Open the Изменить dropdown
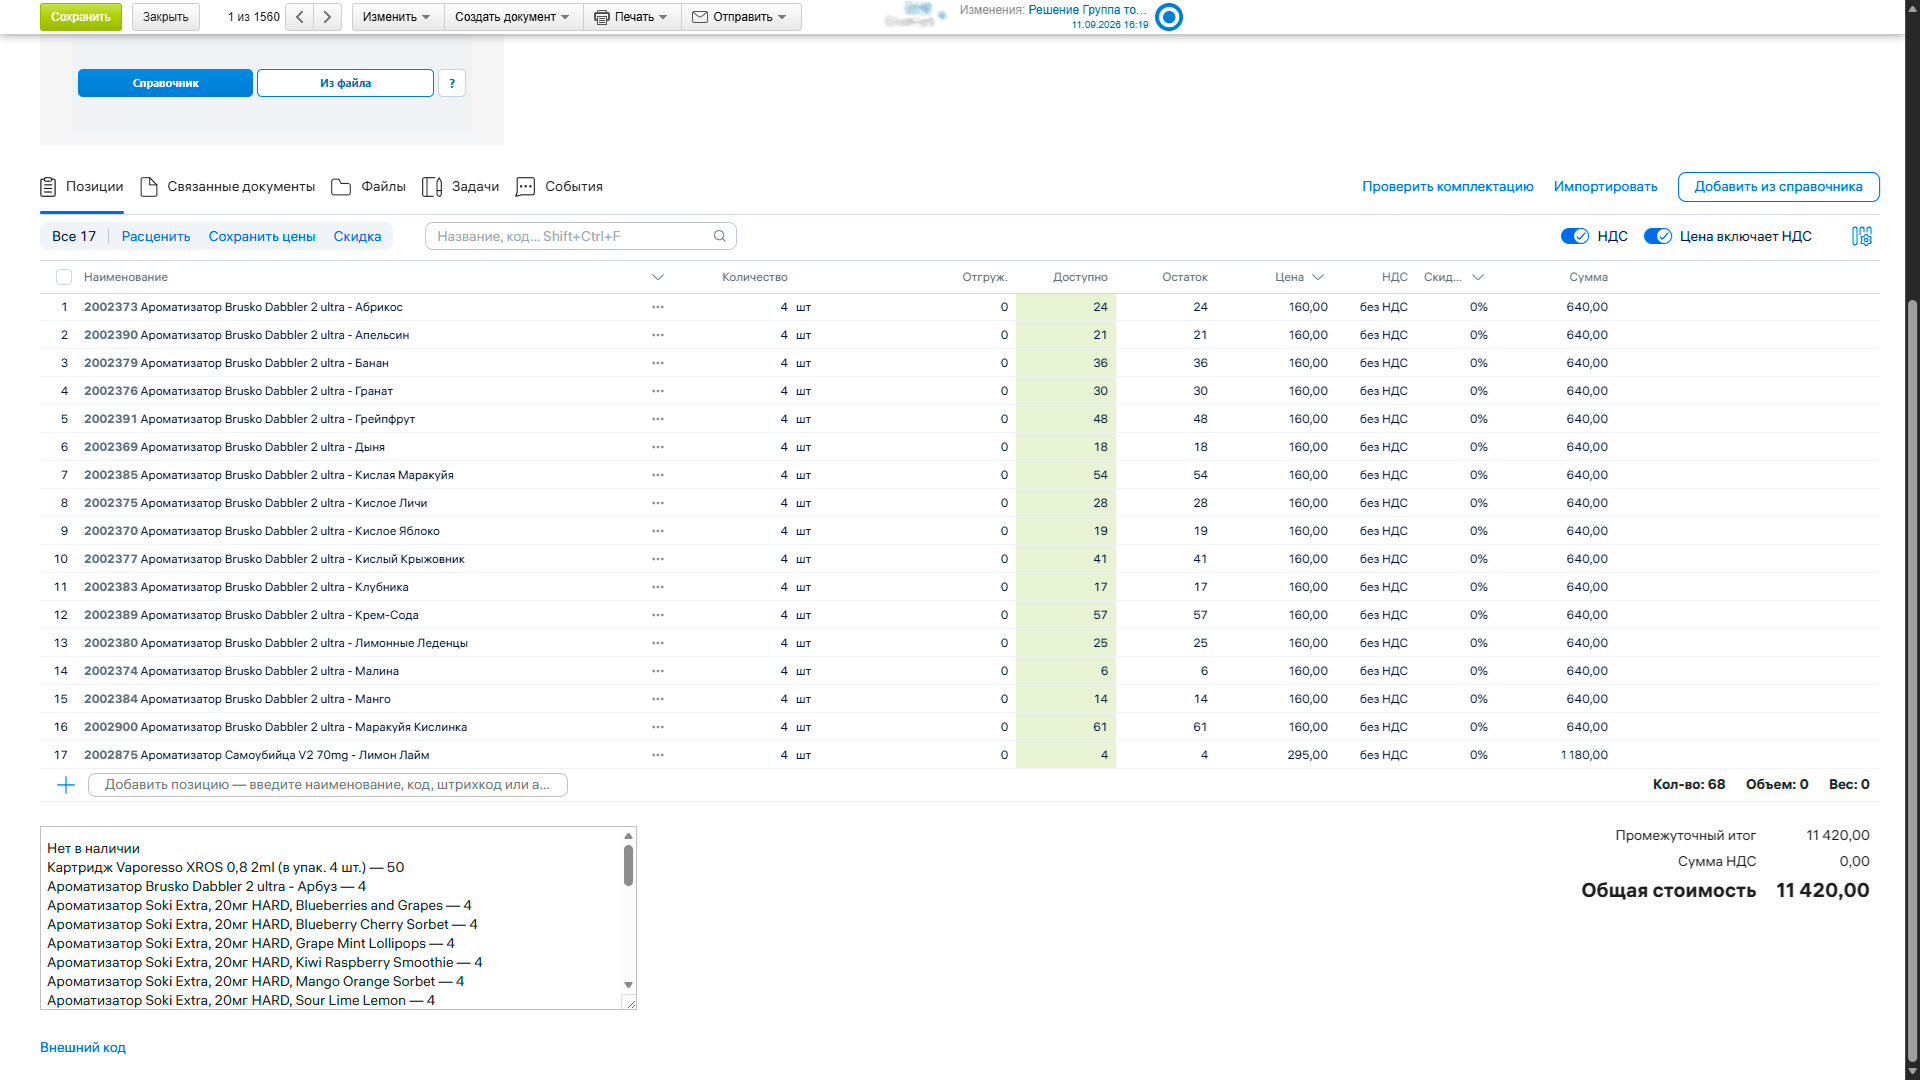This screenshot has width=1920, height=1080. (x=397, y=17)
